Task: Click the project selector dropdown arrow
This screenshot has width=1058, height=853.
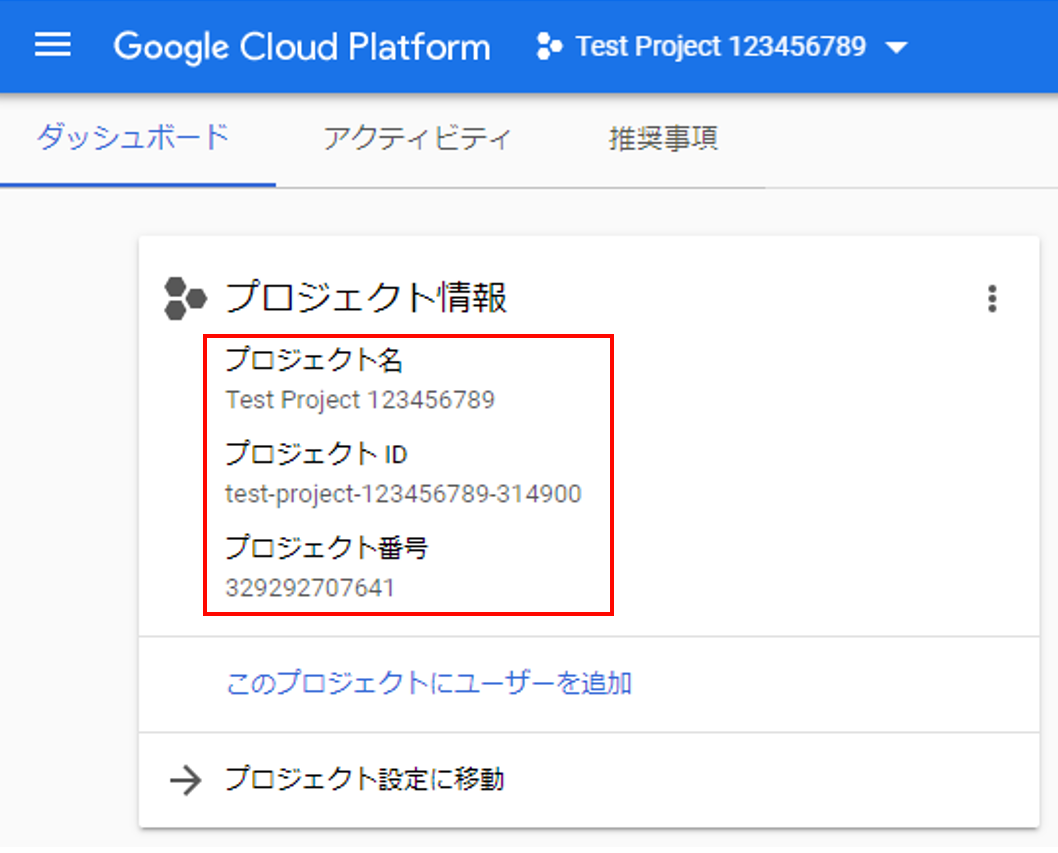Action: 896,48
